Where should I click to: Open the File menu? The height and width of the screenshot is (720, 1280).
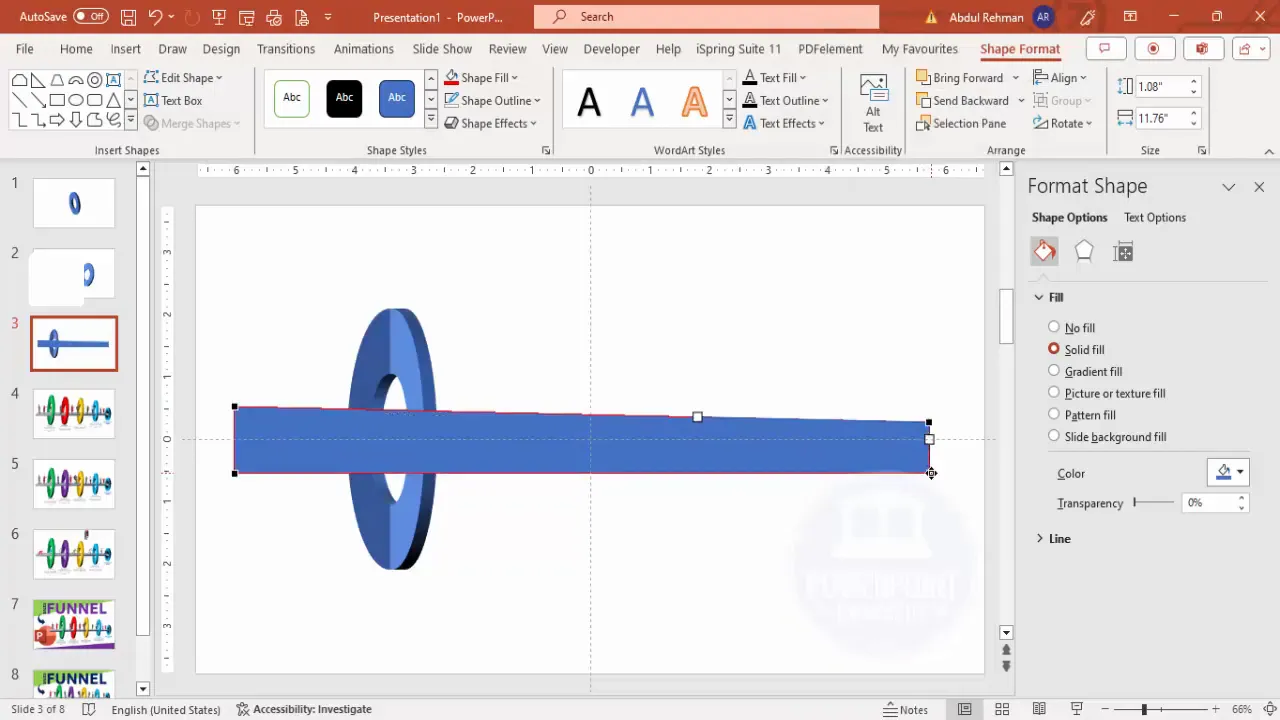24,49
